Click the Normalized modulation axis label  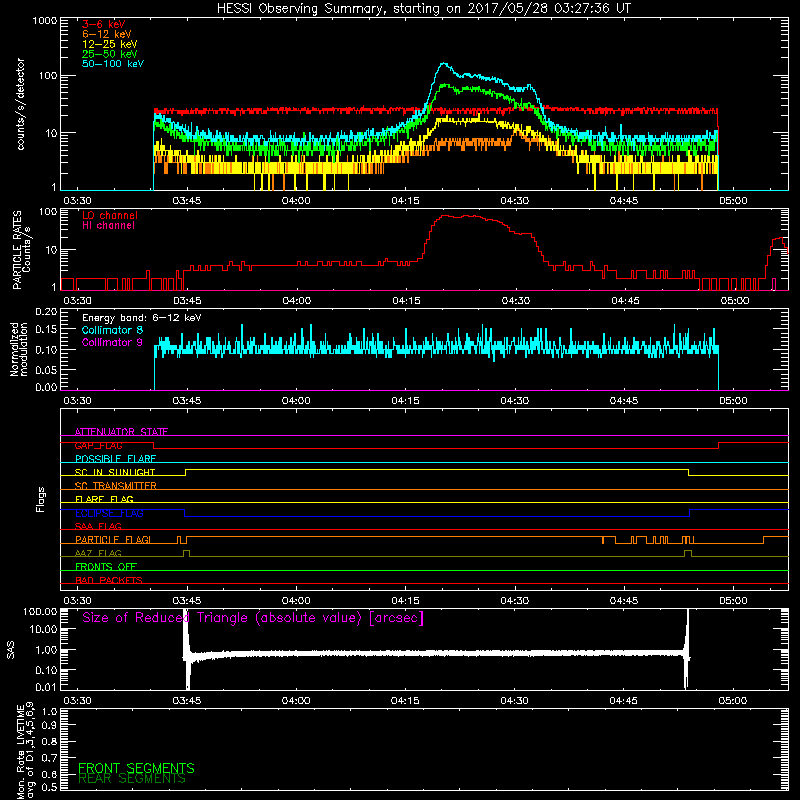(x=18, y=349)
